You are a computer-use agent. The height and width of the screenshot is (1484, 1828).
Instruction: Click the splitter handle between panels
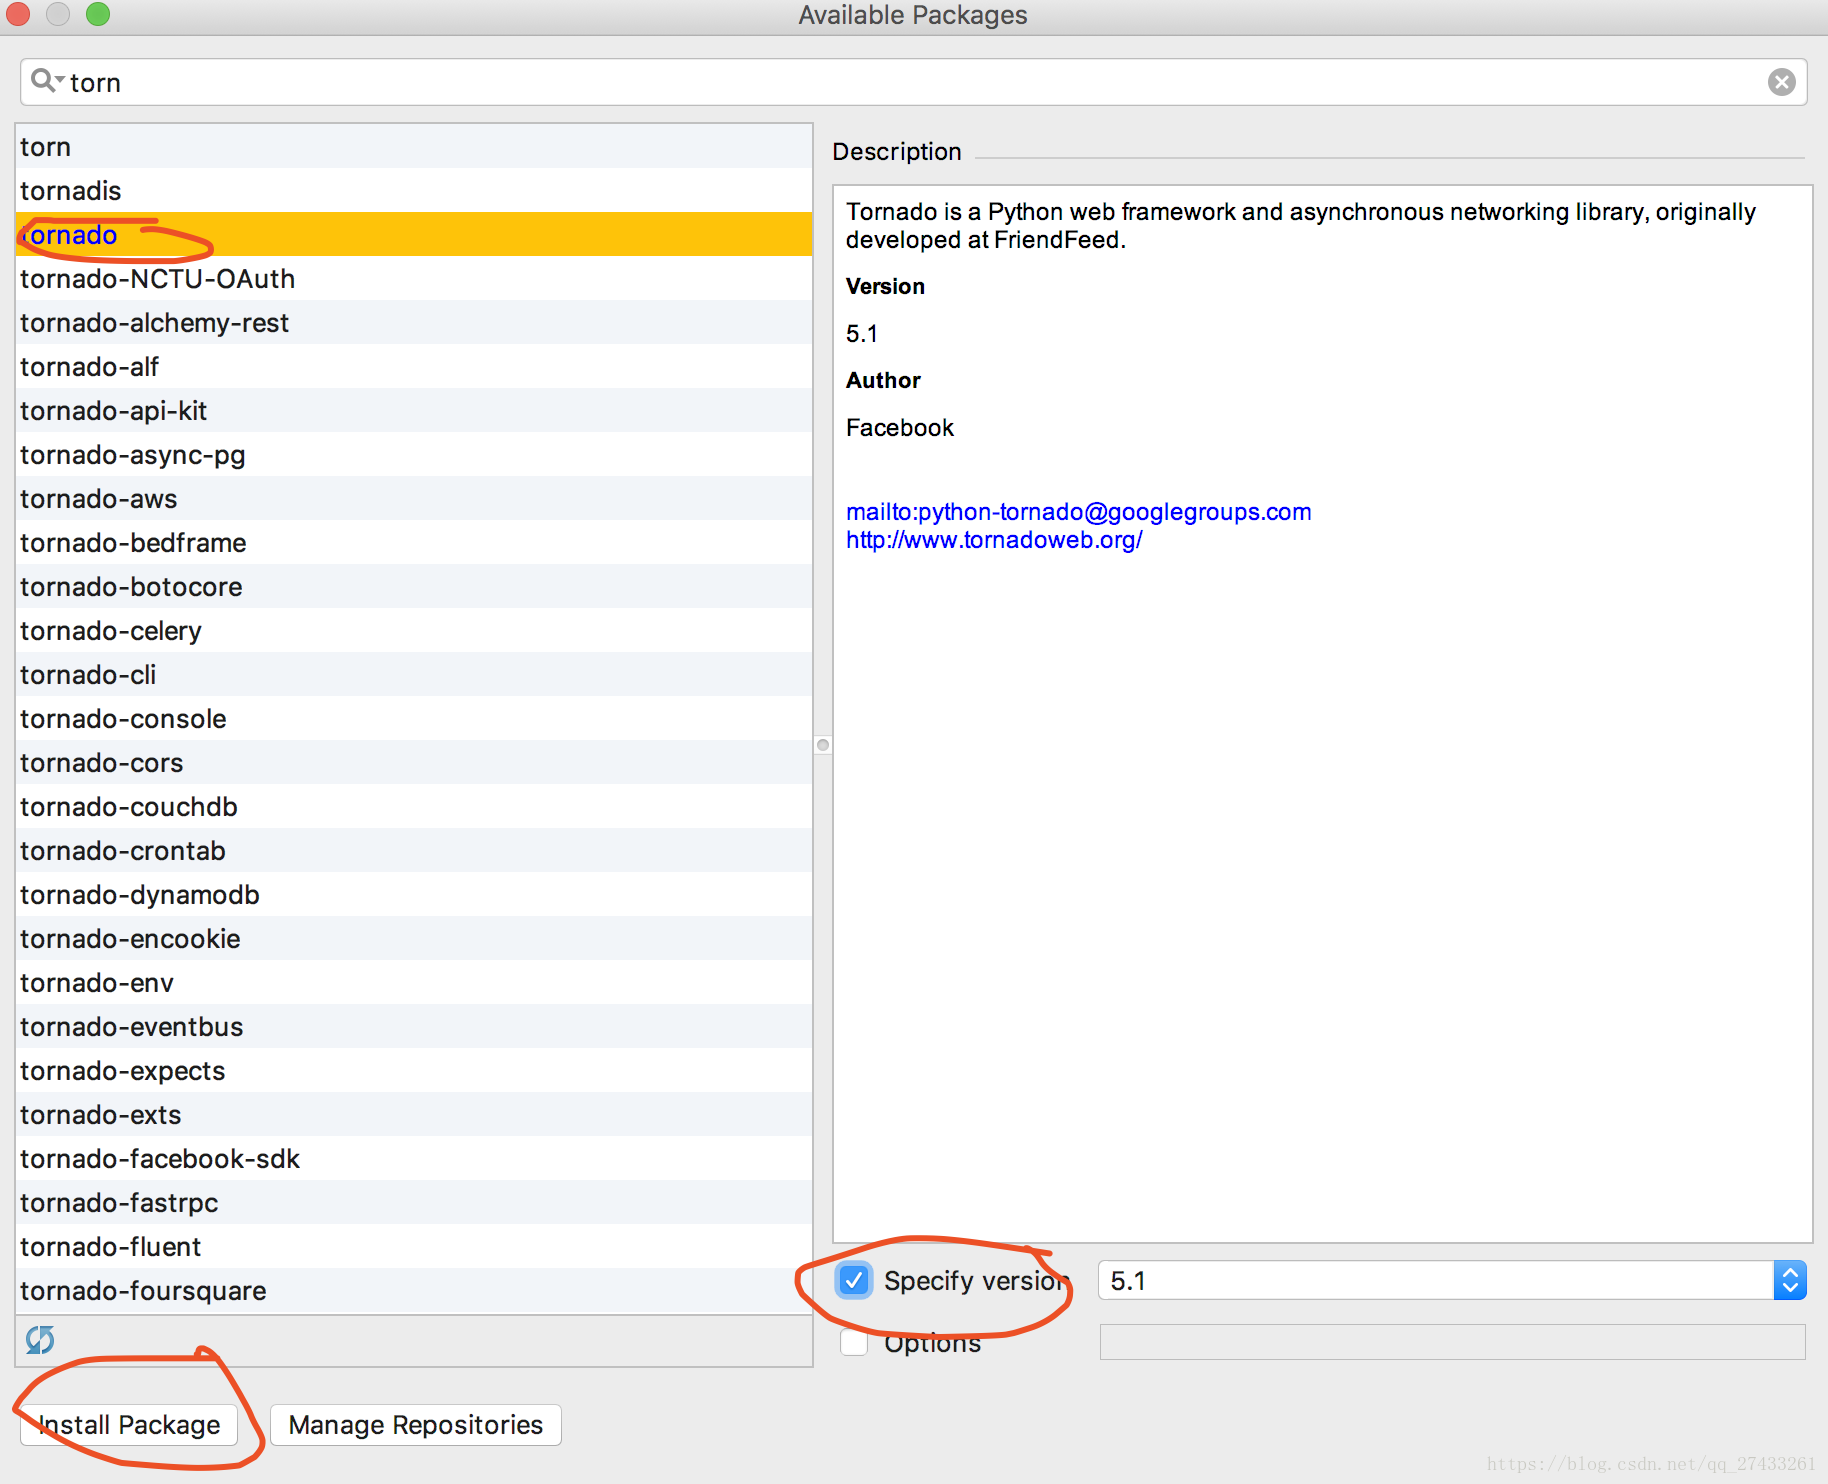(x=823, y=745)
